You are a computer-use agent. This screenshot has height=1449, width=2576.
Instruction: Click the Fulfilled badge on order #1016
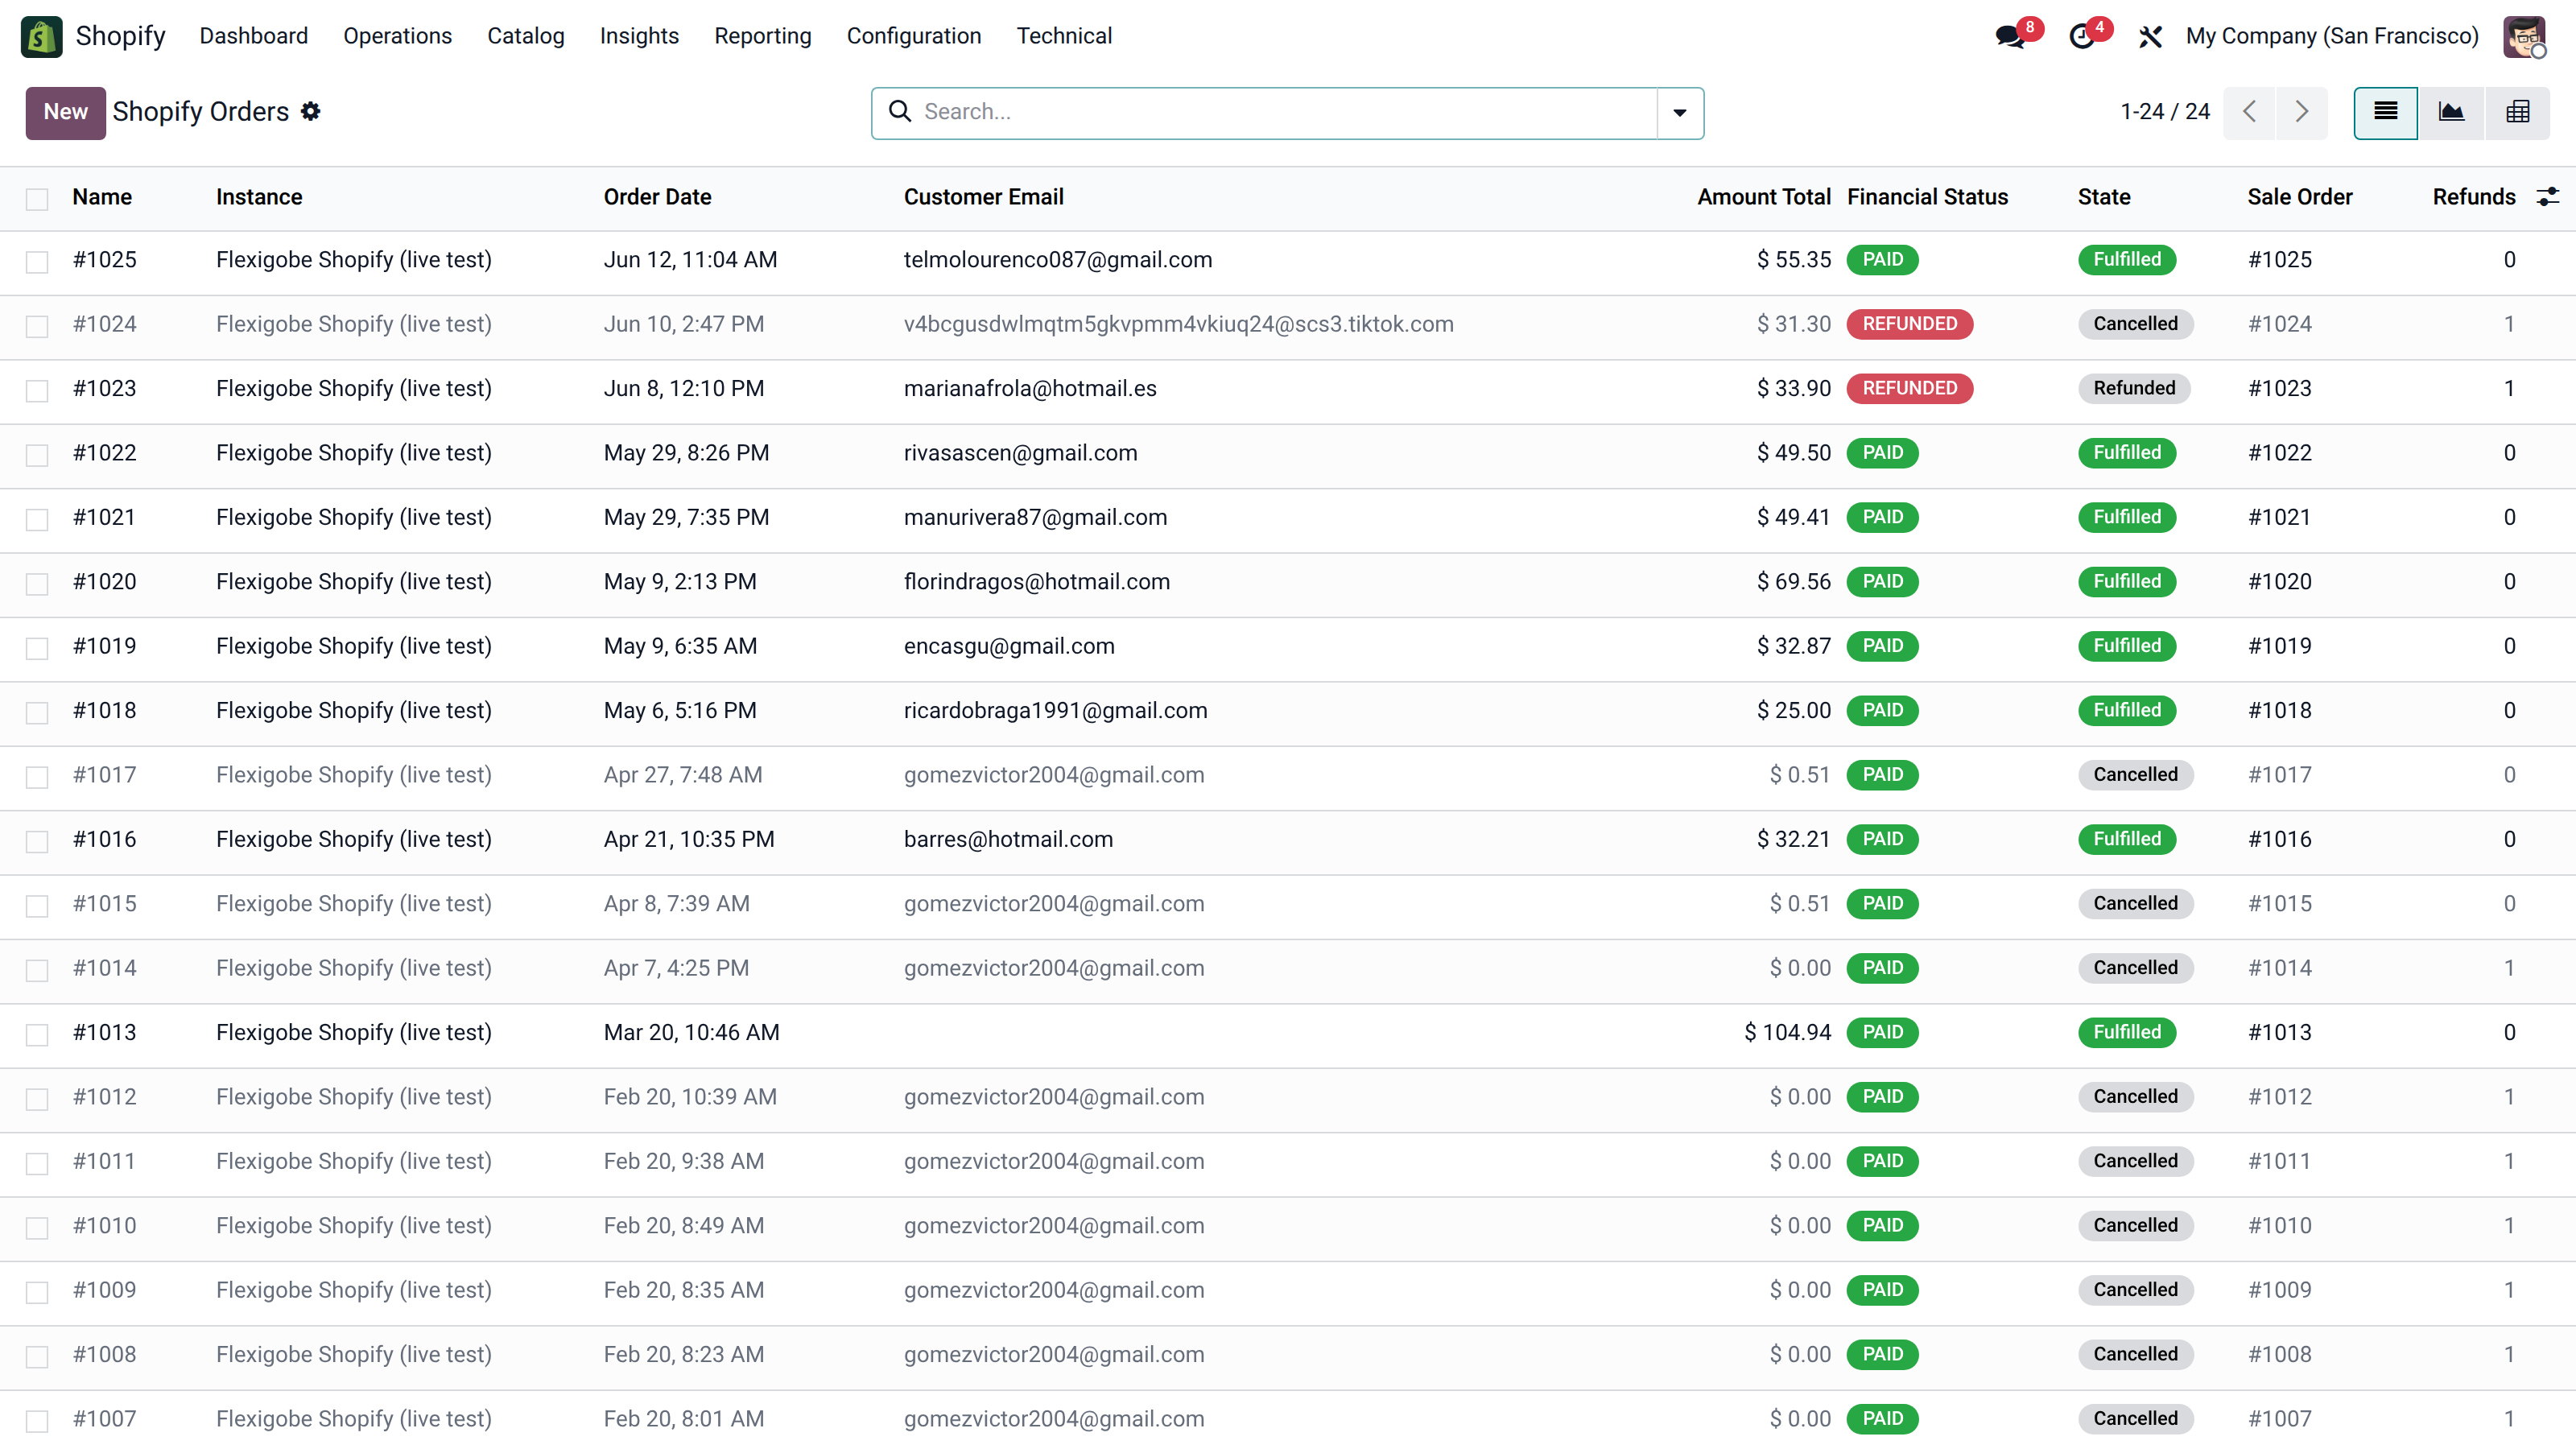(2126, 839)
